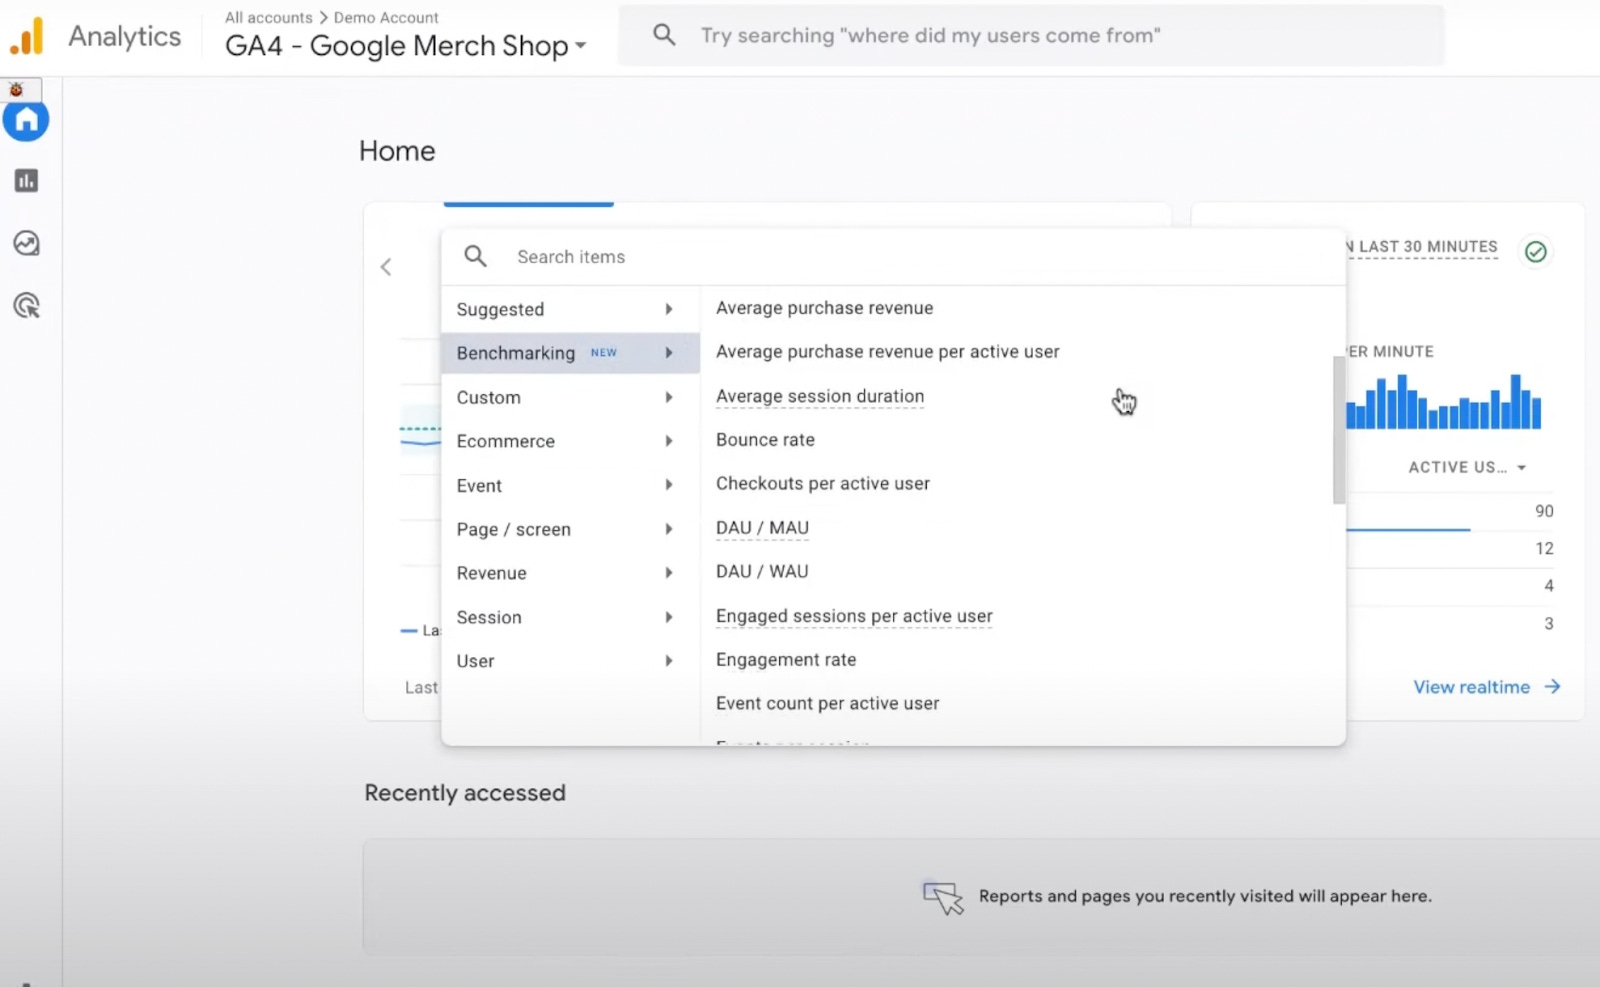
Task: Expand the Benchmarking category
Action: tap(570, 353)
